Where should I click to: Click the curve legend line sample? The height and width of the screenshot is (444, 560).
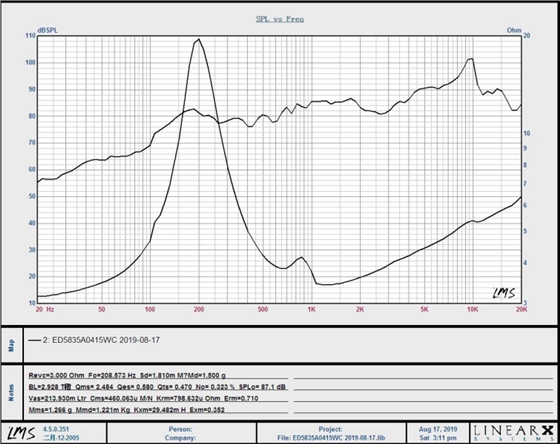tap(35, 340)
